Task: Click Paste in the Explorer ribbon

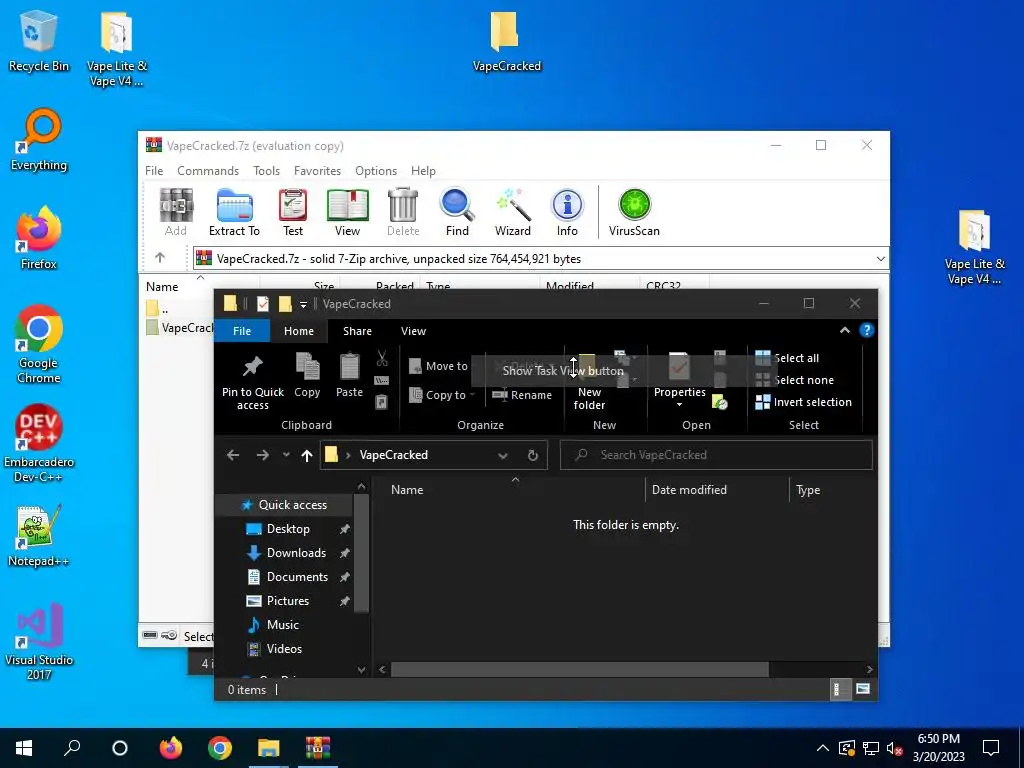Action: pyautogui.click(x=349, y=376)
